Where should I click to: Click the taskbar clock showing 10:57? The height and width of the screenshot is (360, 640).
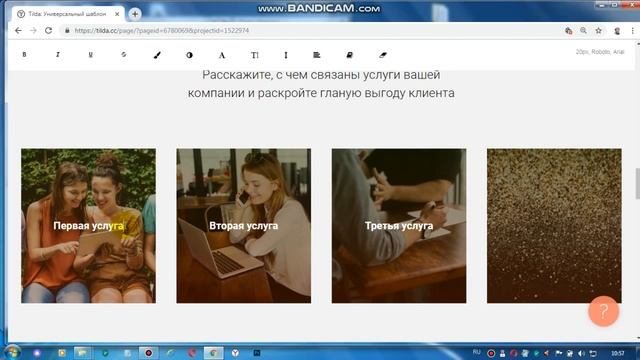click(618, 353)
